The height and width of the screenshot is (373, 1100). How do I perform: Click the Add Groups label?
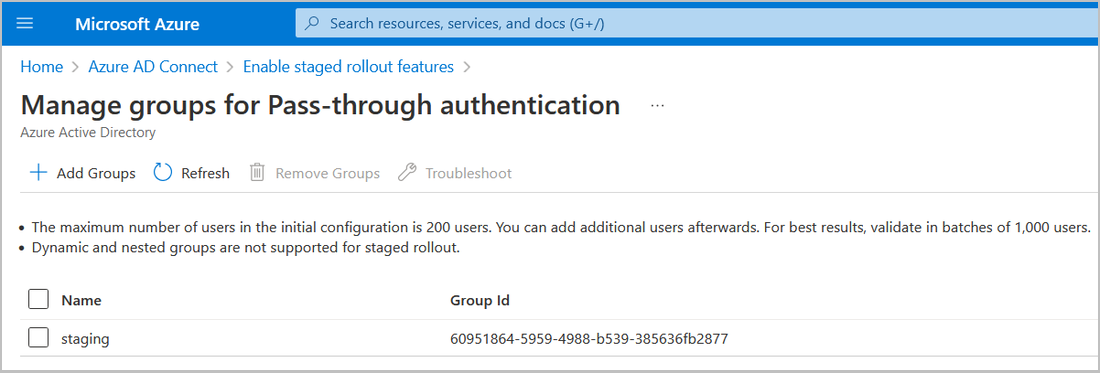coord(96,173)
